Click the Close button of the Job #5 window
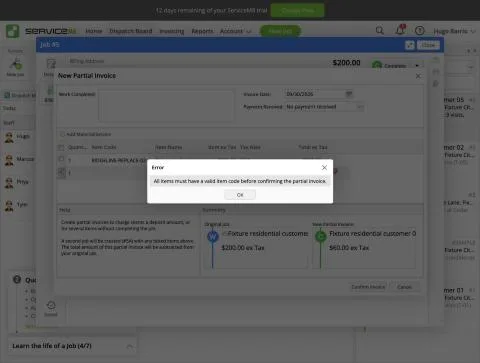Screen dimensions: 480x363 tap(428, 45)
